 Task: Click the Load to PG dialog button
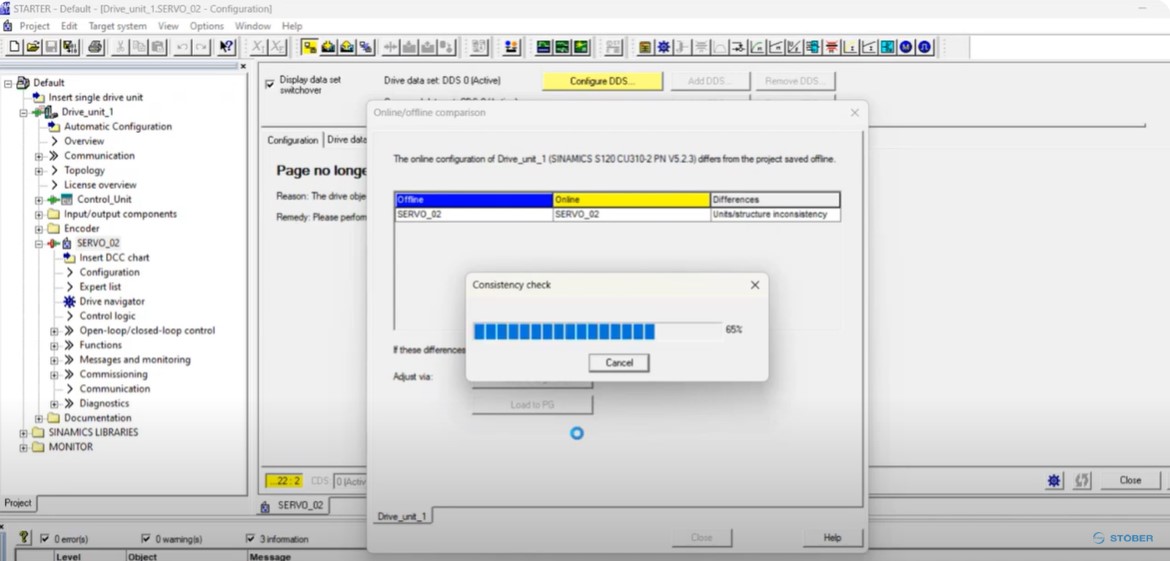532,405
